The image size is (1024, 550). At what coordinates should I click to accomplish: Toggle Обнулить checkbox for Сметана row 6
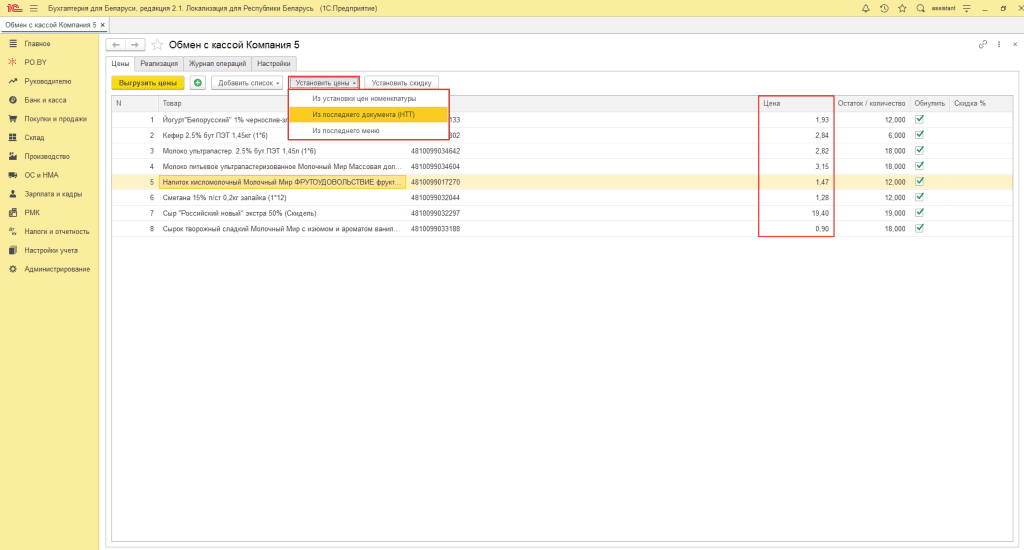(920, 197)
